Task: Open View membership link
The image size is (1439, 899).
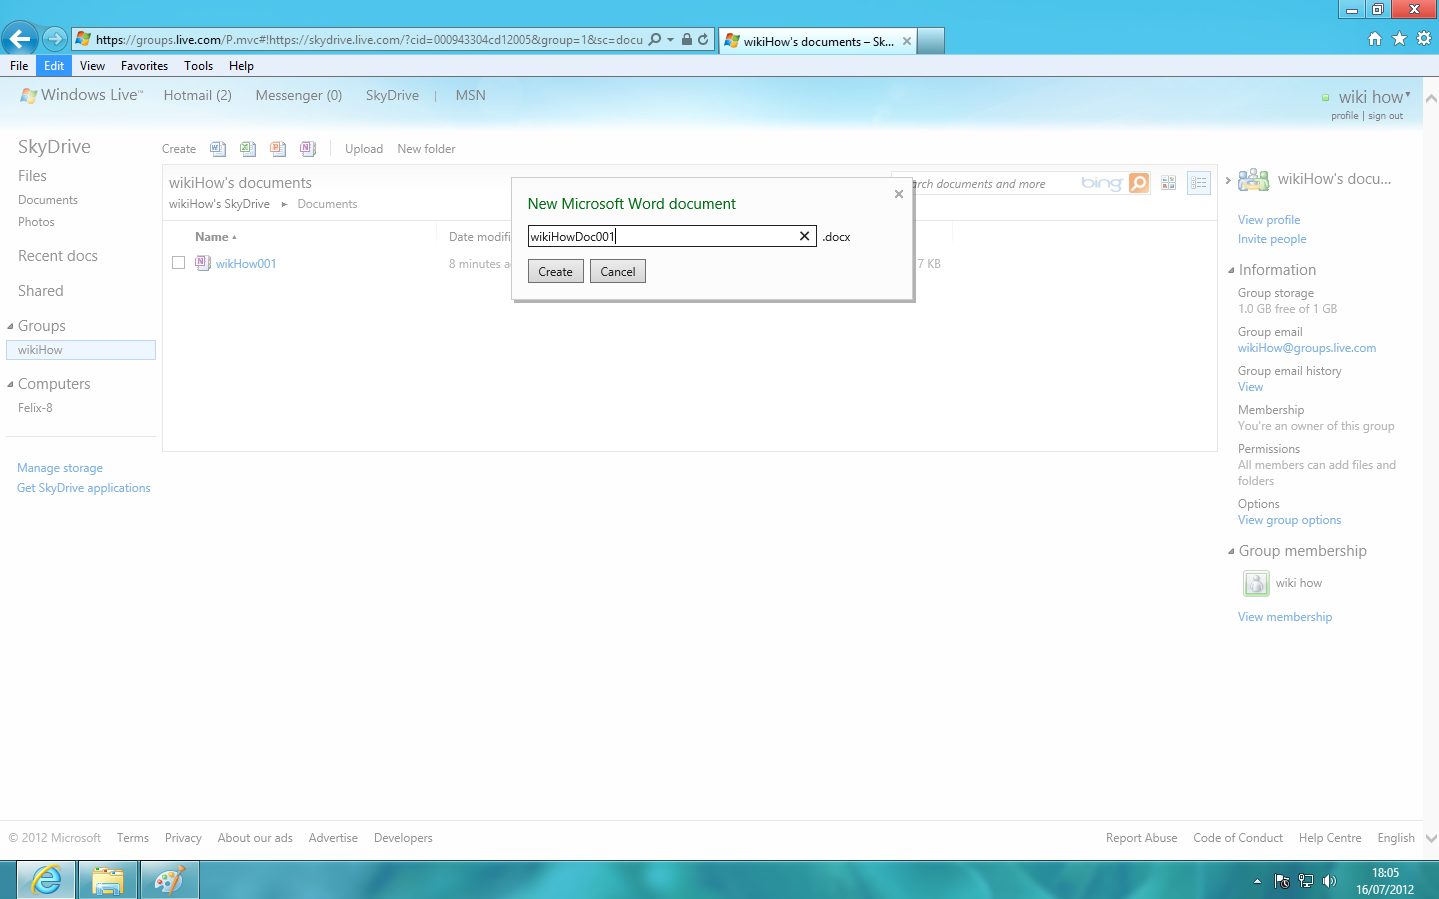Action: coord(1285,617)
